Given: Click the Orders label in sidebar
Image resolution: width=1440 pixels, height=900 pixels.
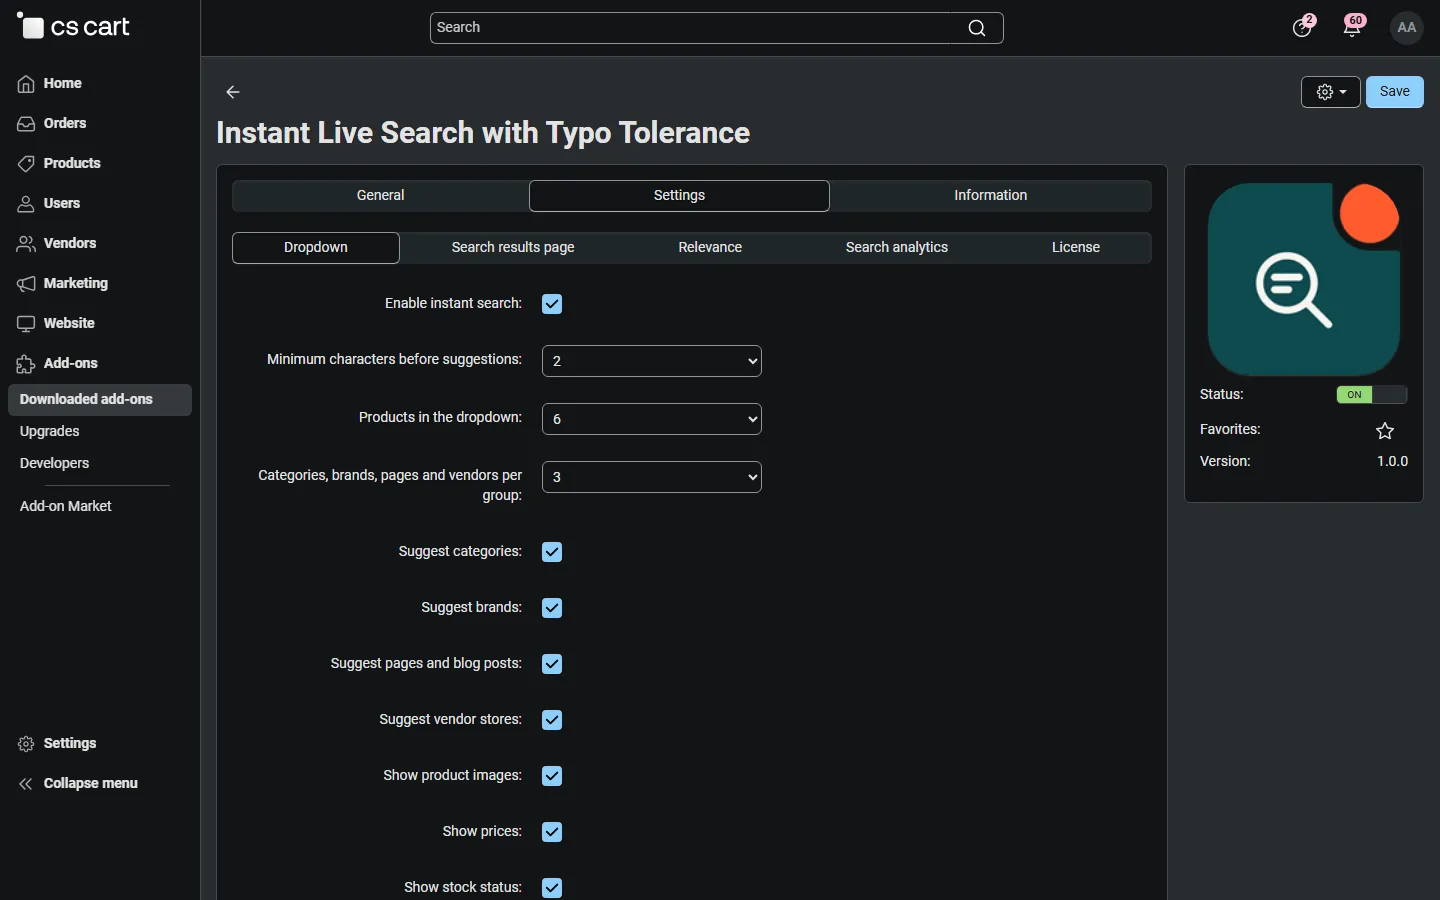Looking at the screenshot, I should point(65,124).
